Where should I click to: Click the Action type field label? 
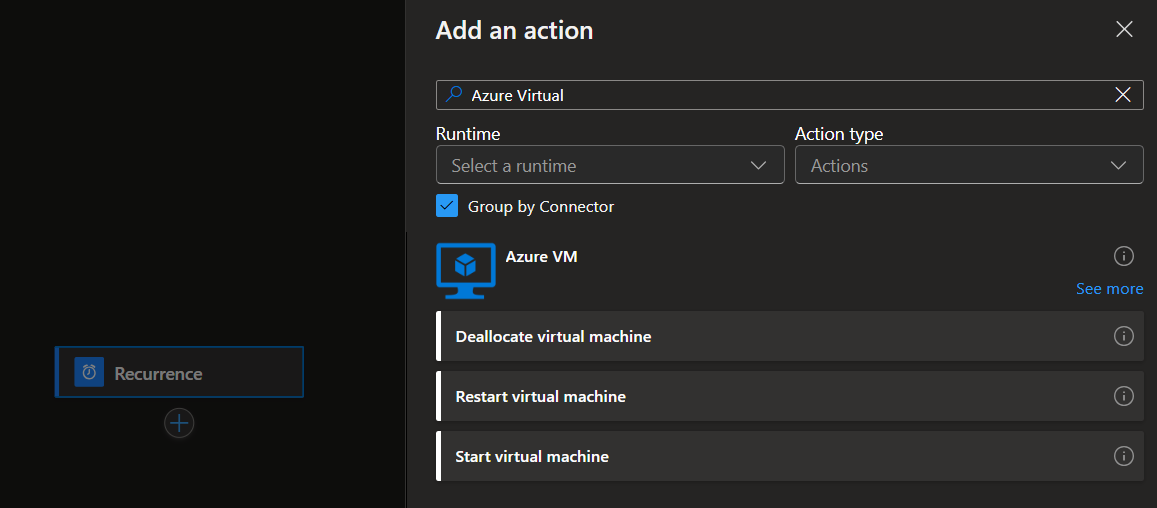click(x=839, y=134)
